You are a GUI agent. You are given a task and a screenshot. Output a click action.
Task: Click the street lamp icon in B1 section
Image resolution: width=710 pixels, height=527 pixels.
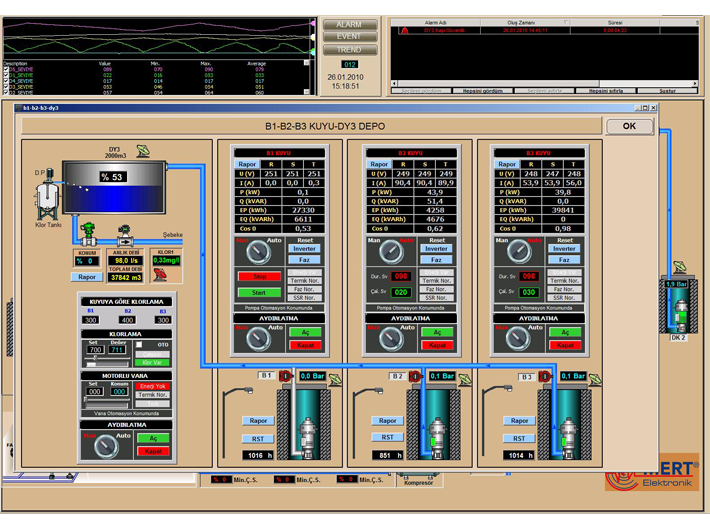237,422
